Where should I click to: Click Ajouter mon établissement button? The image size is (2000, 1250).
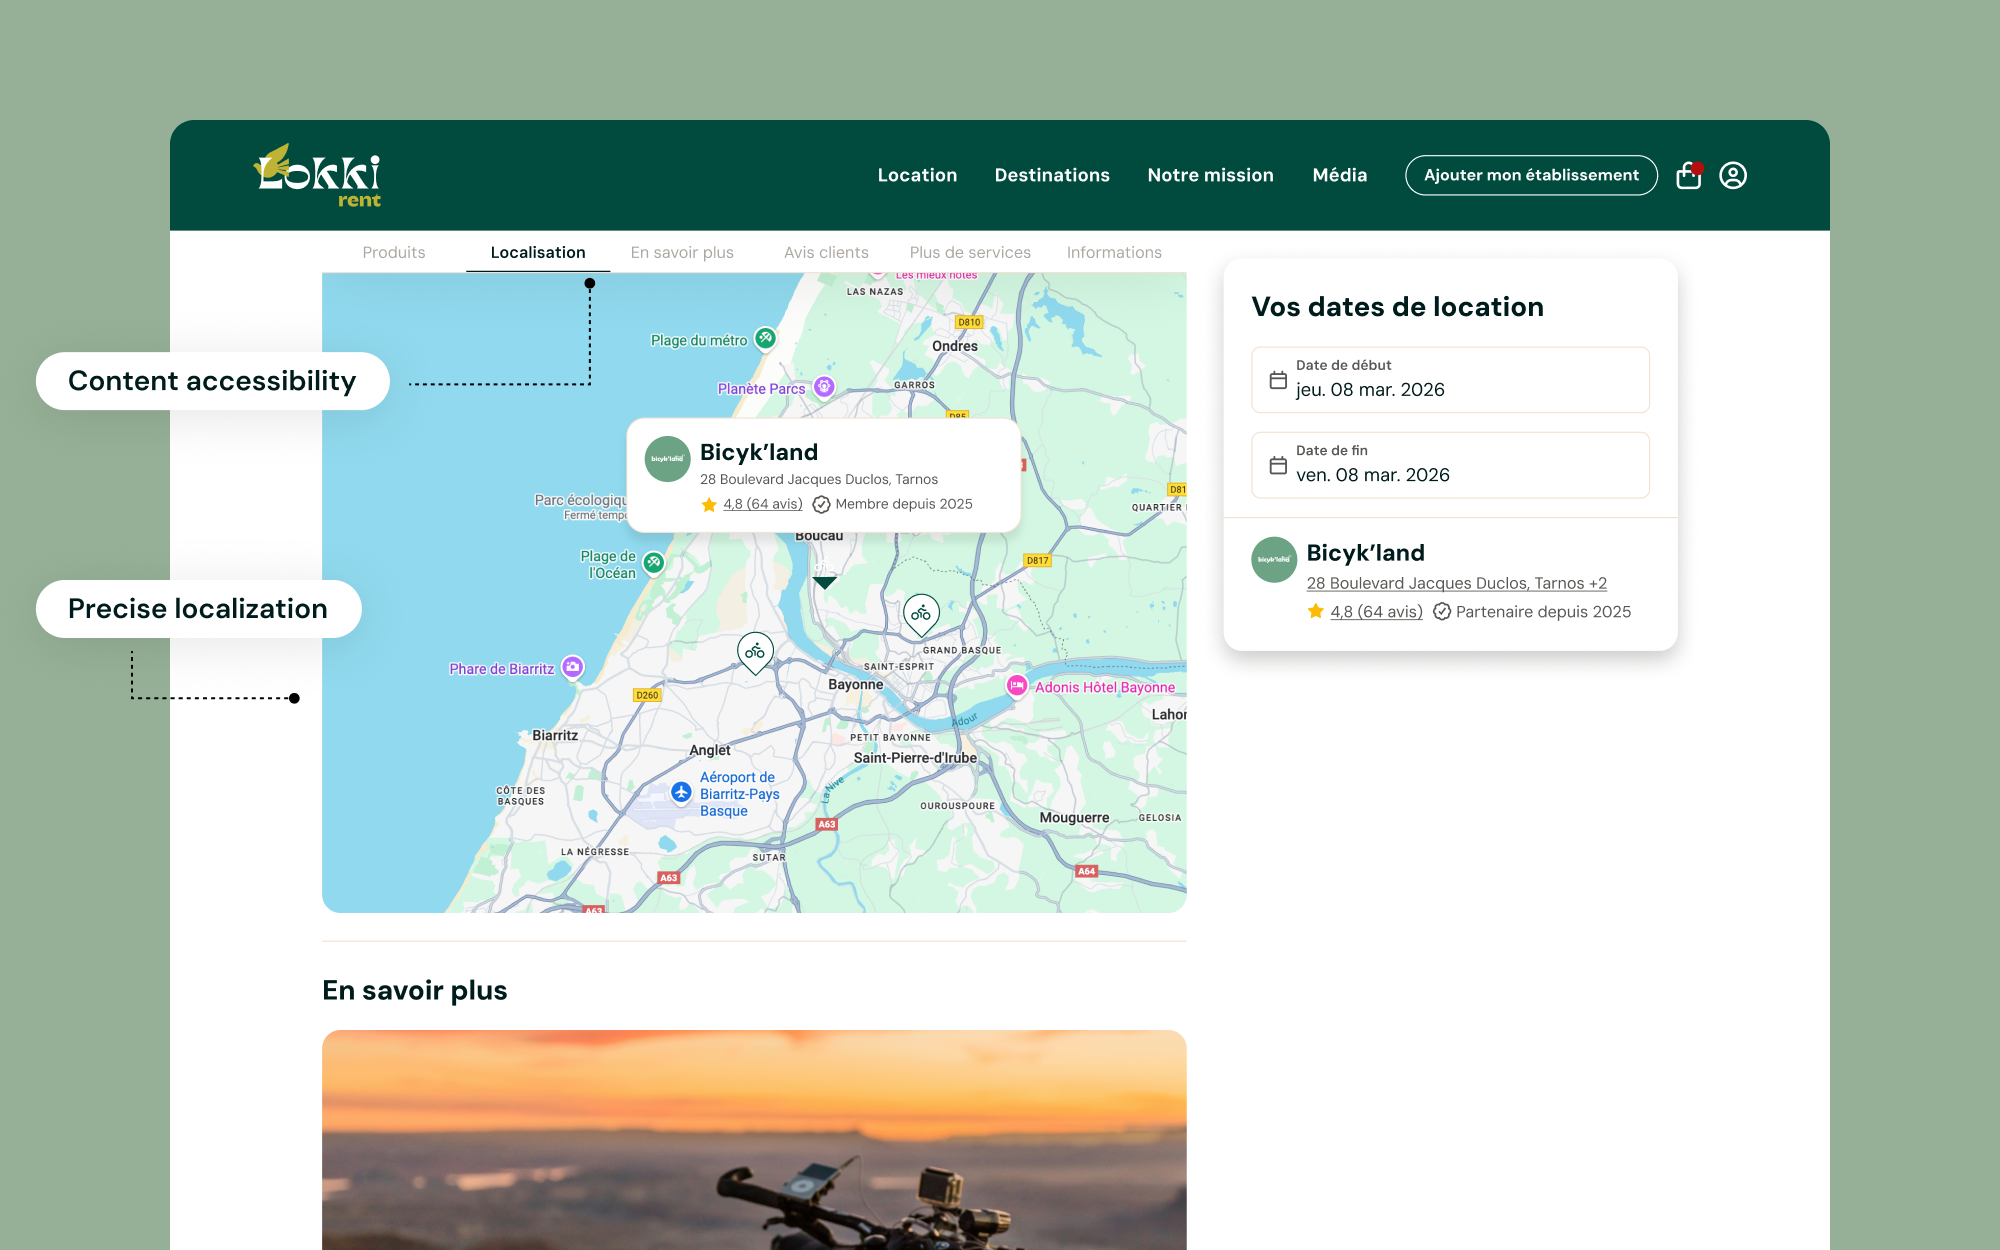click(1531, 175)
